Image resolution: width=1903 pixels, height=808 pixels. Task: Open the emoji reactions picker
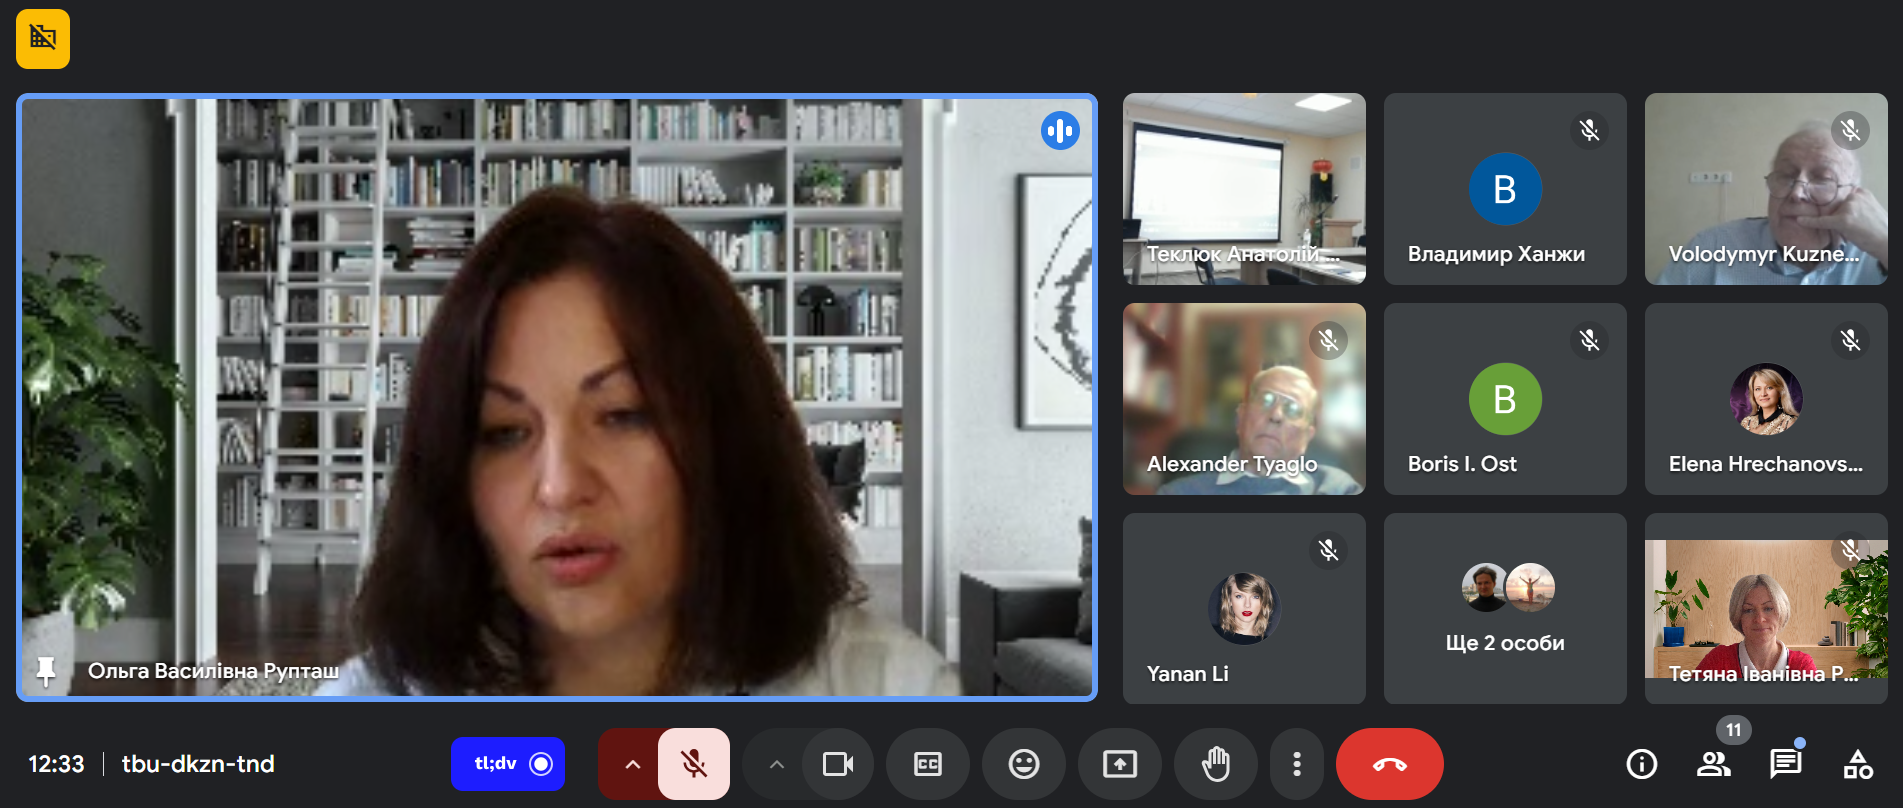coord(1023,764)
